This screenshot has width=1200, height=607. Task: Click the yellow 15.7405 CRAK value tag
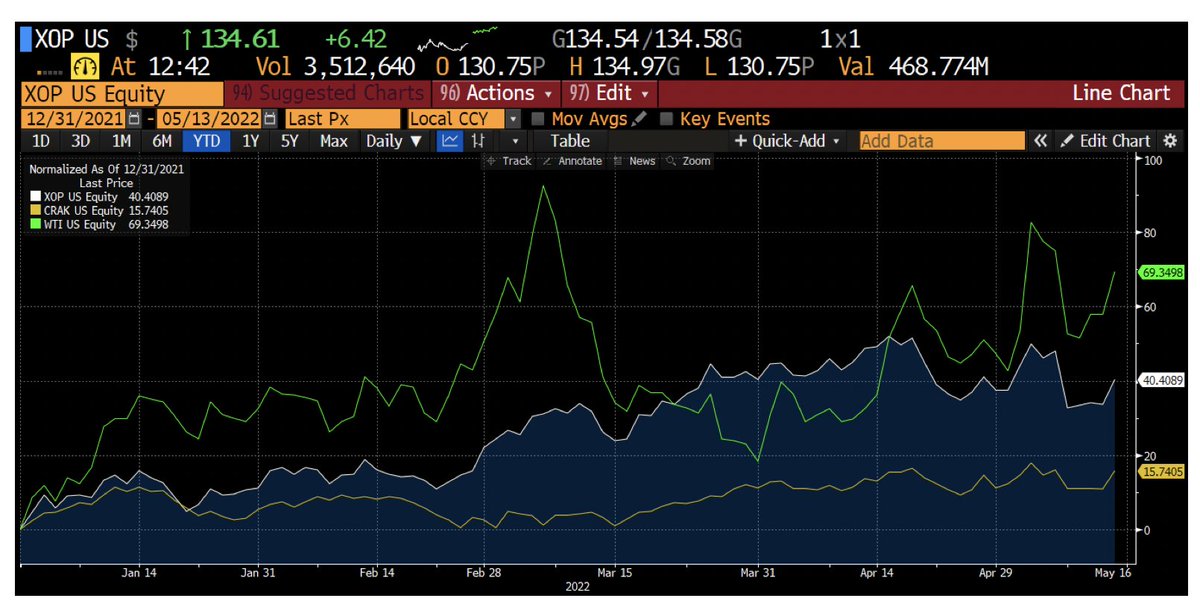[x=1161, y=471]
